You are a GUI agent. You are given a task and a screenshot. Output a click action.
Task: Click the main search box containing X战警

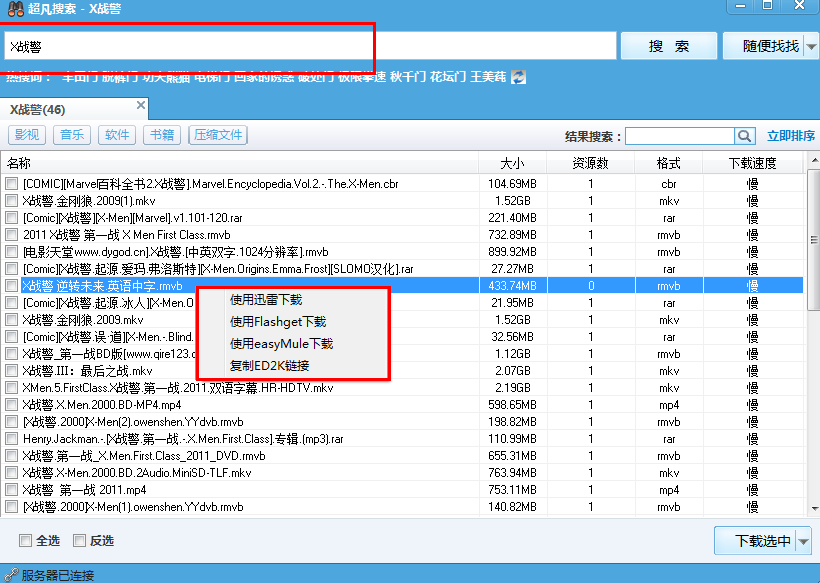pyautogui.click(x=310, y=47)
